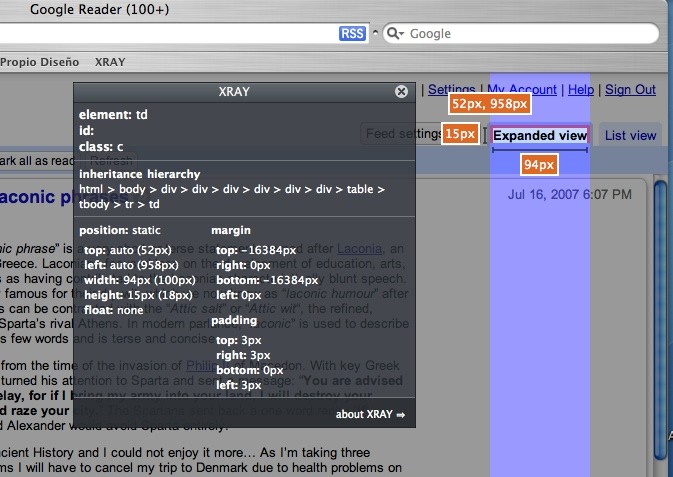This screenshot has height=477, width=673.
Task: Close the XRAY panel
Action: [401, 91]
